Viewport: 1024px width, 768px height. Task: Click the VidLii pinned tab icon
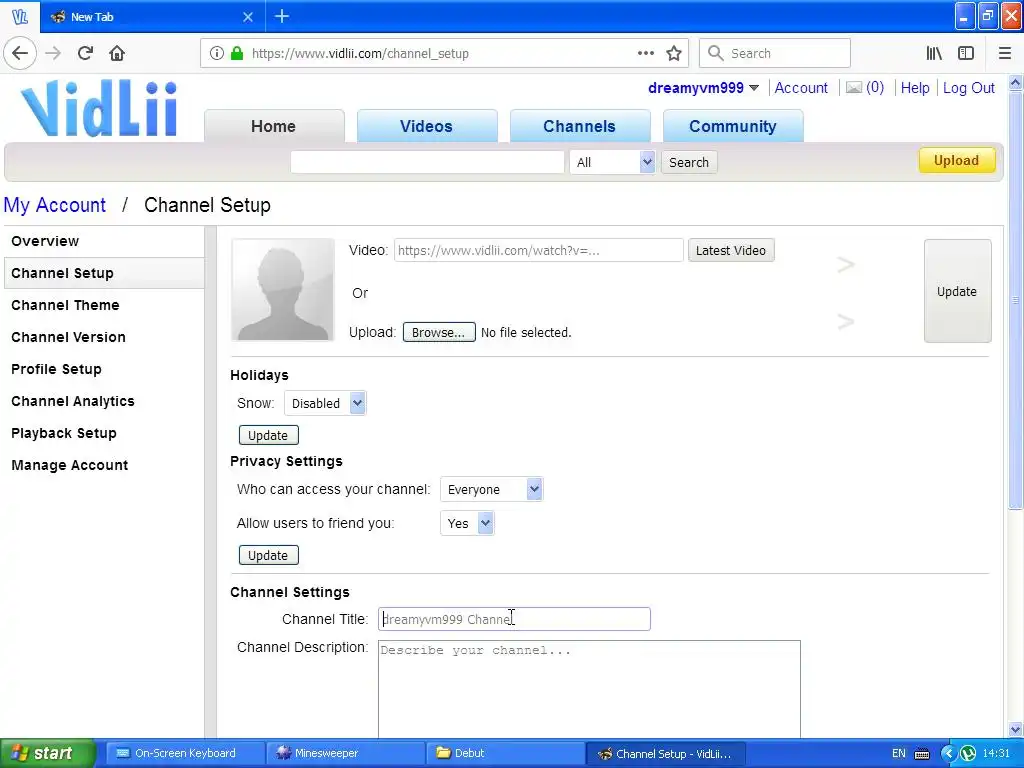20,16
